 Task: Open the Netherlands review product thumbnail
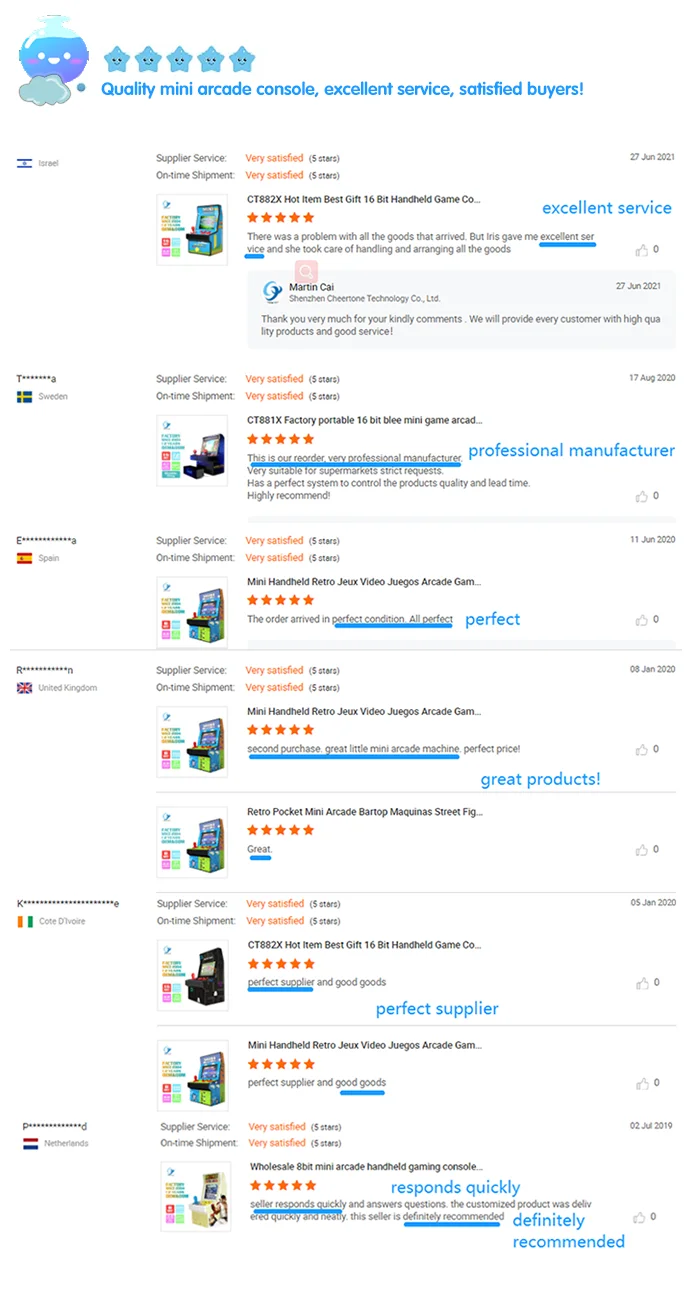coord(195,1196)
